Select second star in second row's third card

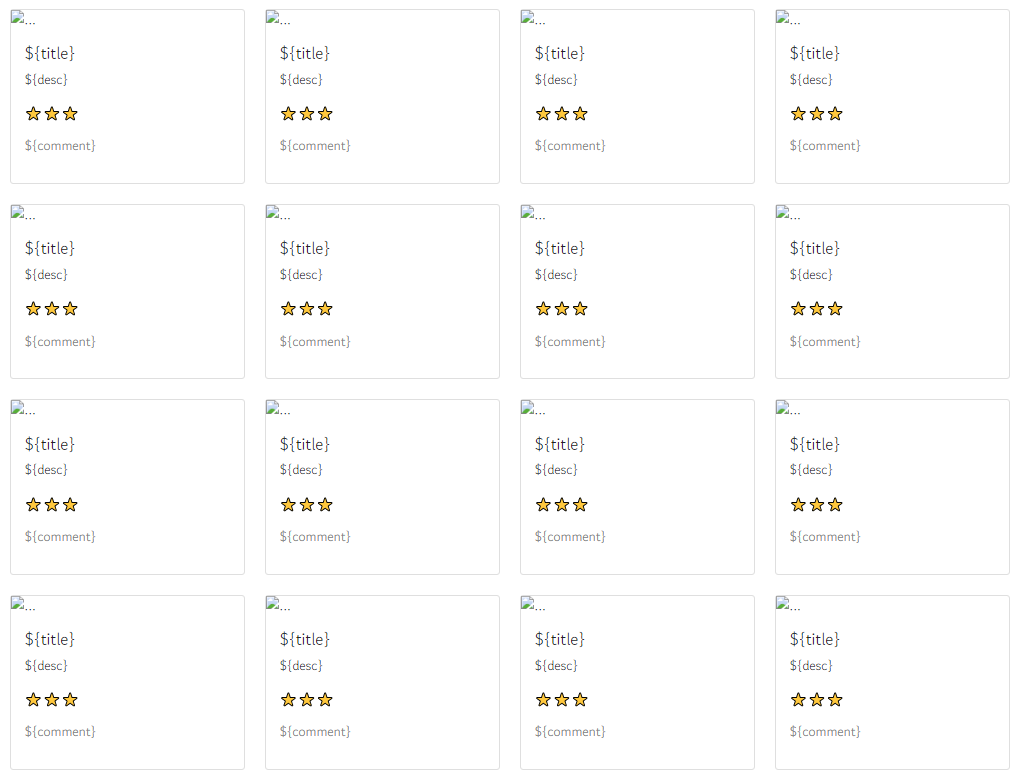562,309
